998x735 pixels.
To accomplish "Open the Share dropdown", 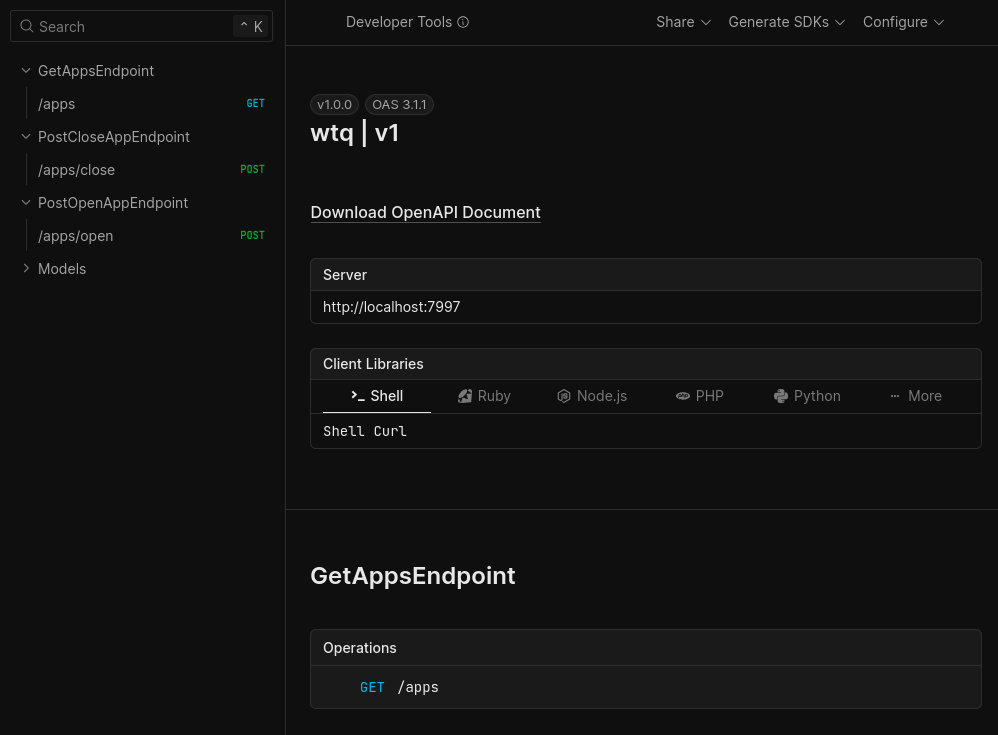I will [x=683, y=21].
